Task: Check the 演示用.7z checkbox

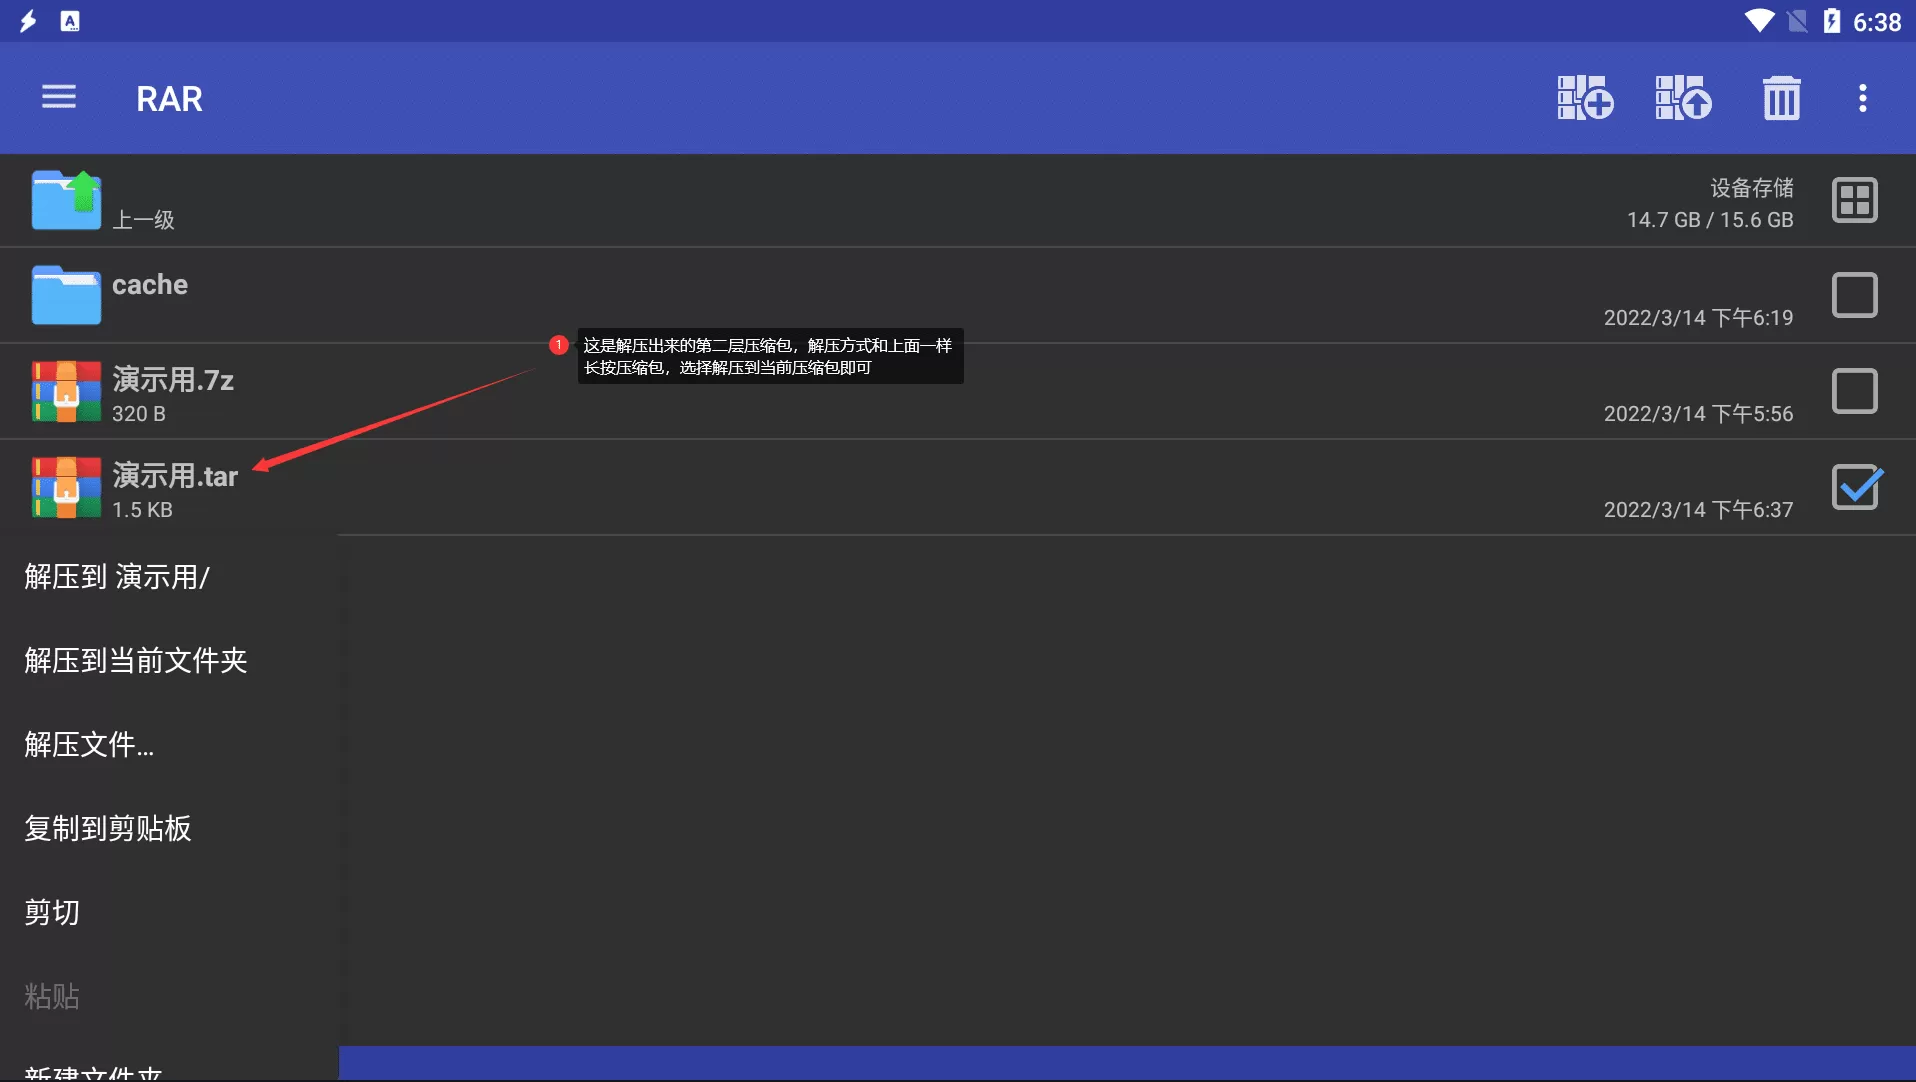Action: [1854, 391]
